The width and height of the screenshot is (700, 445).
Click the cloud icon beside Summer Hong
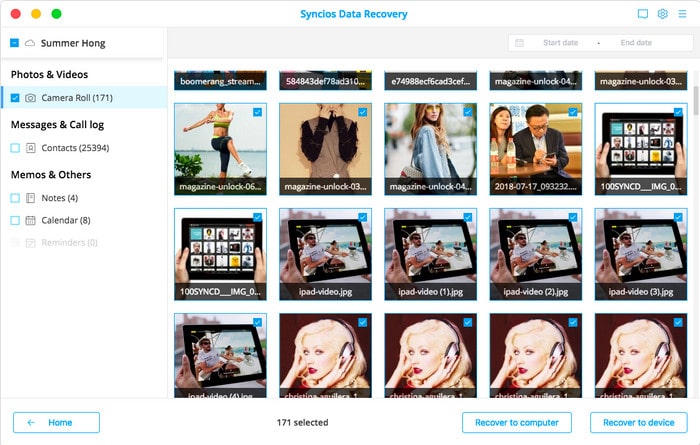pyautogui.click(x=30, y=44)
